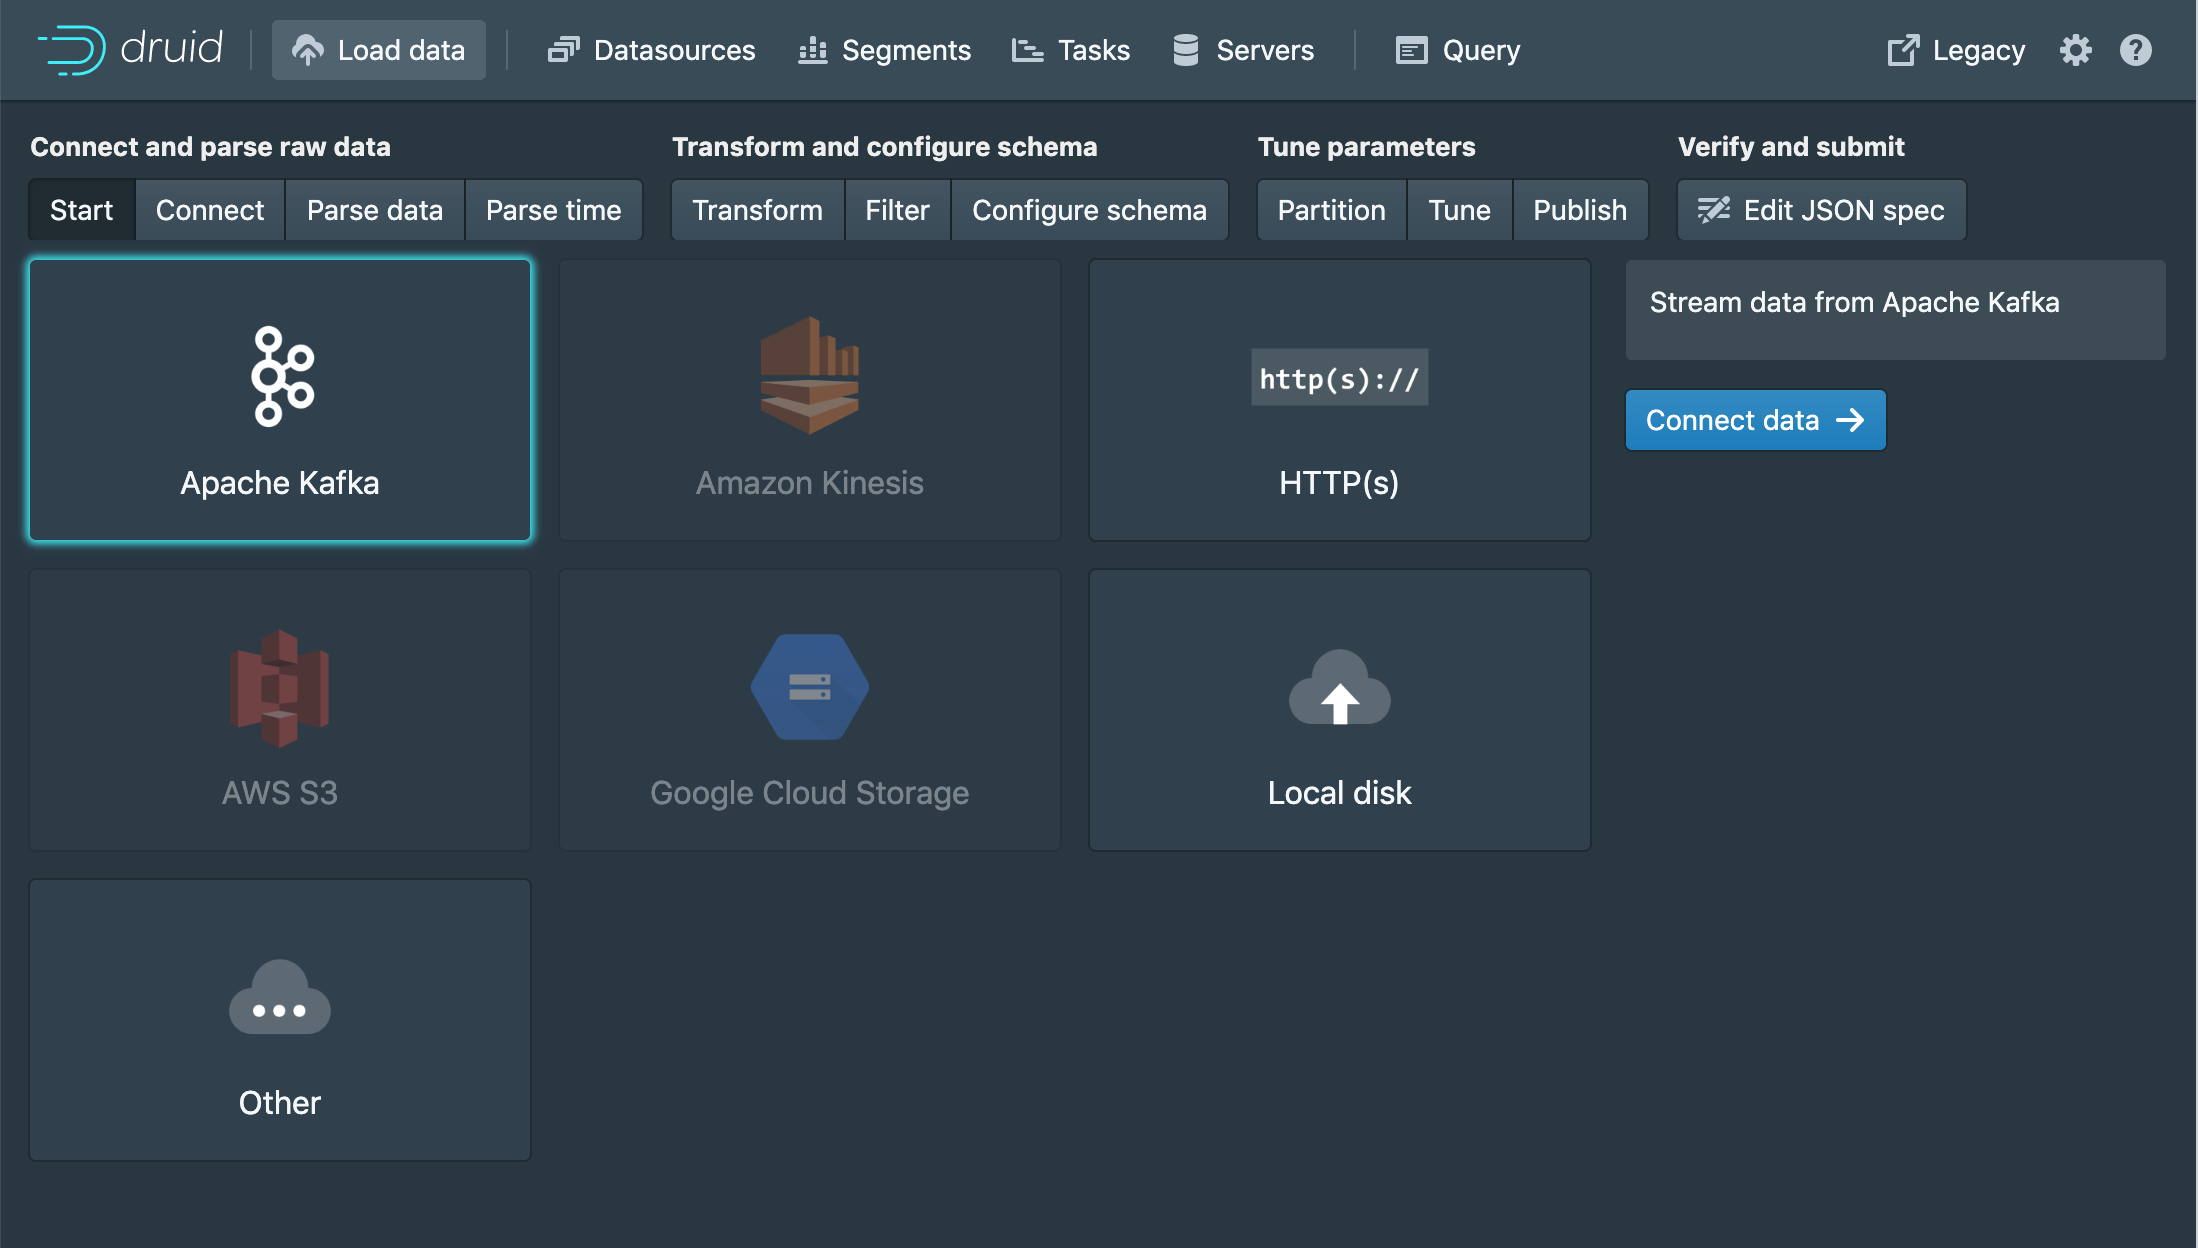
Task: Click the Druid logo
Action: [x=130, y=49]
